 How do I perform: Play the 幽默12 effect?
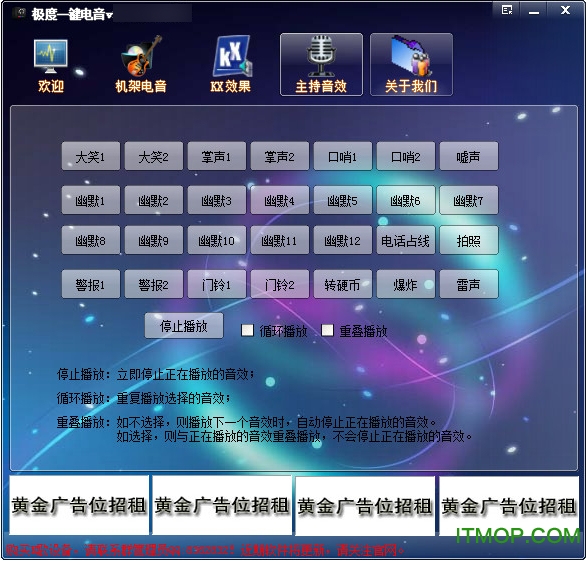(343, 240)
